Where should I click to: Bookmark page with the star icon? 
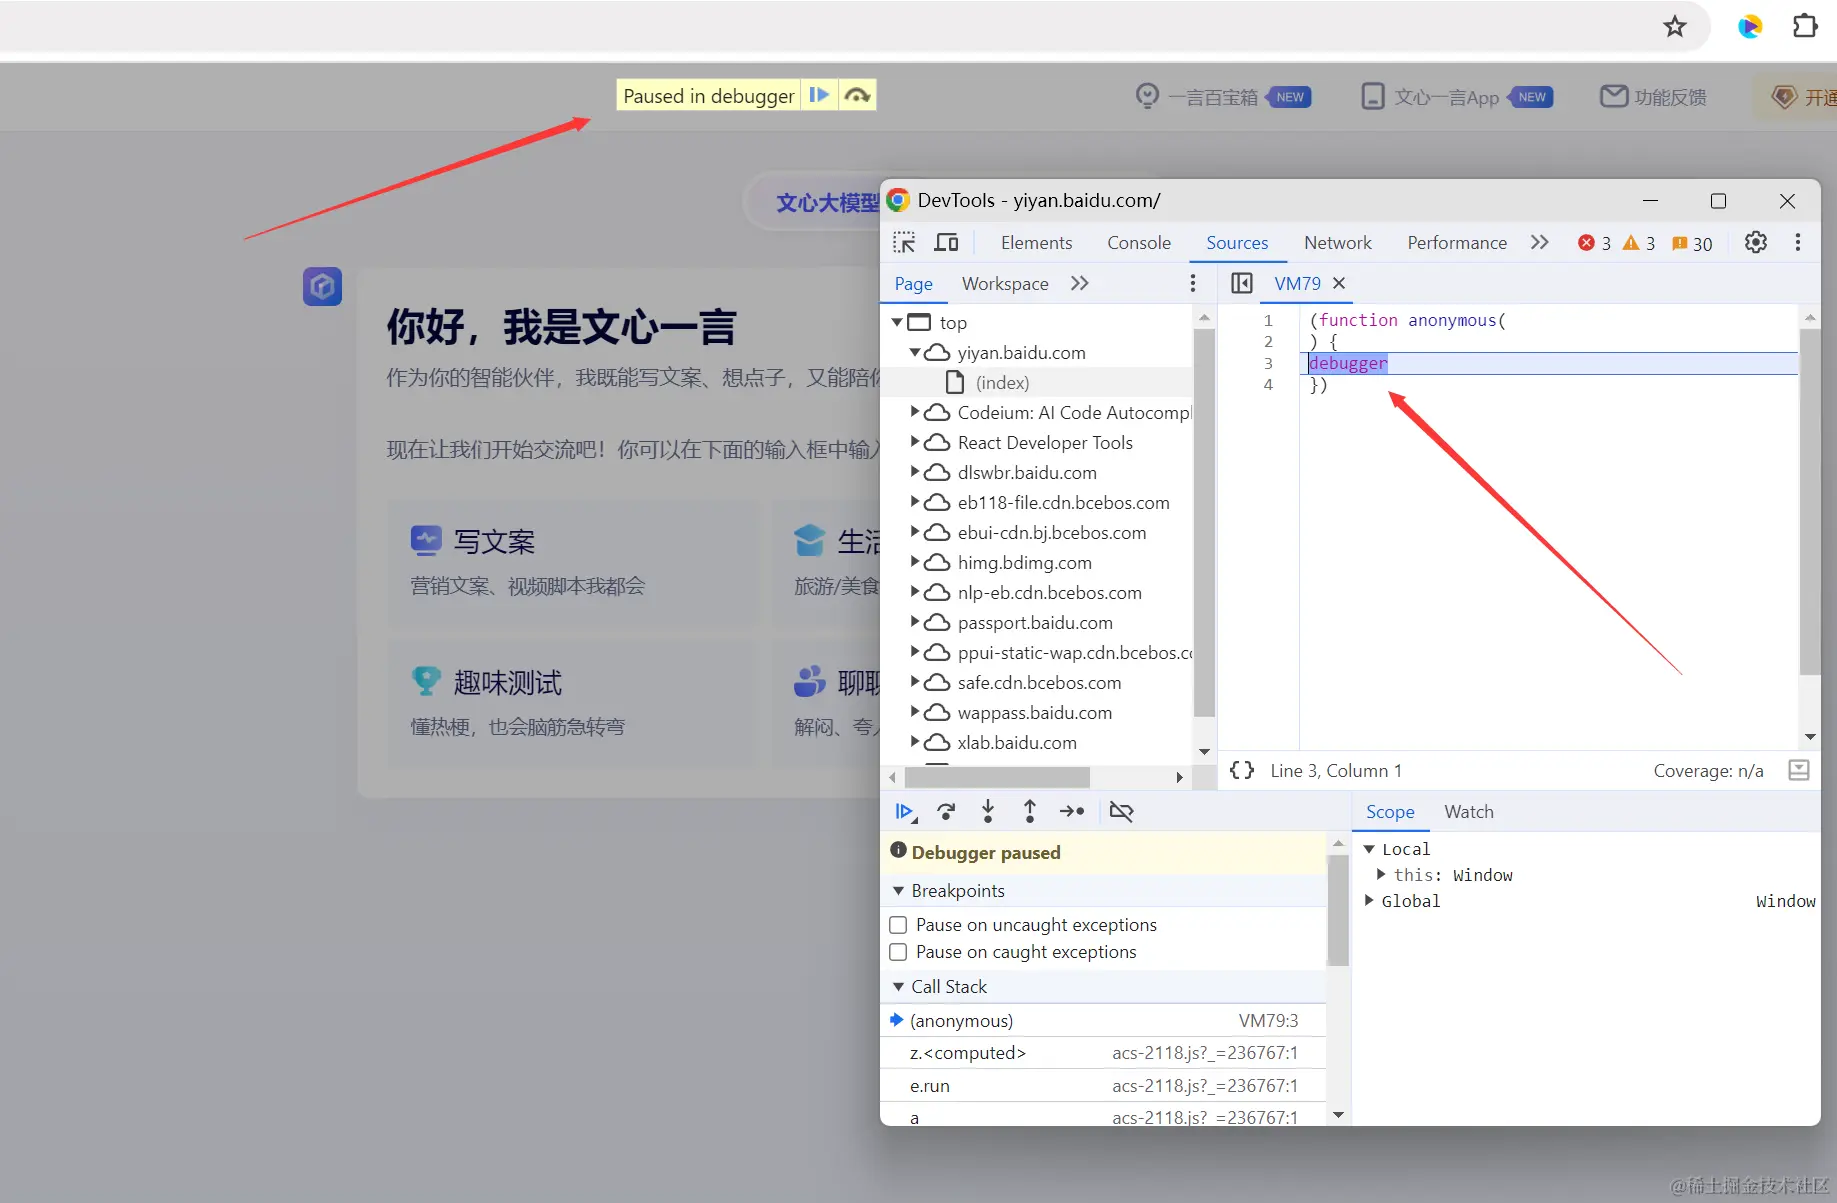1675,27
